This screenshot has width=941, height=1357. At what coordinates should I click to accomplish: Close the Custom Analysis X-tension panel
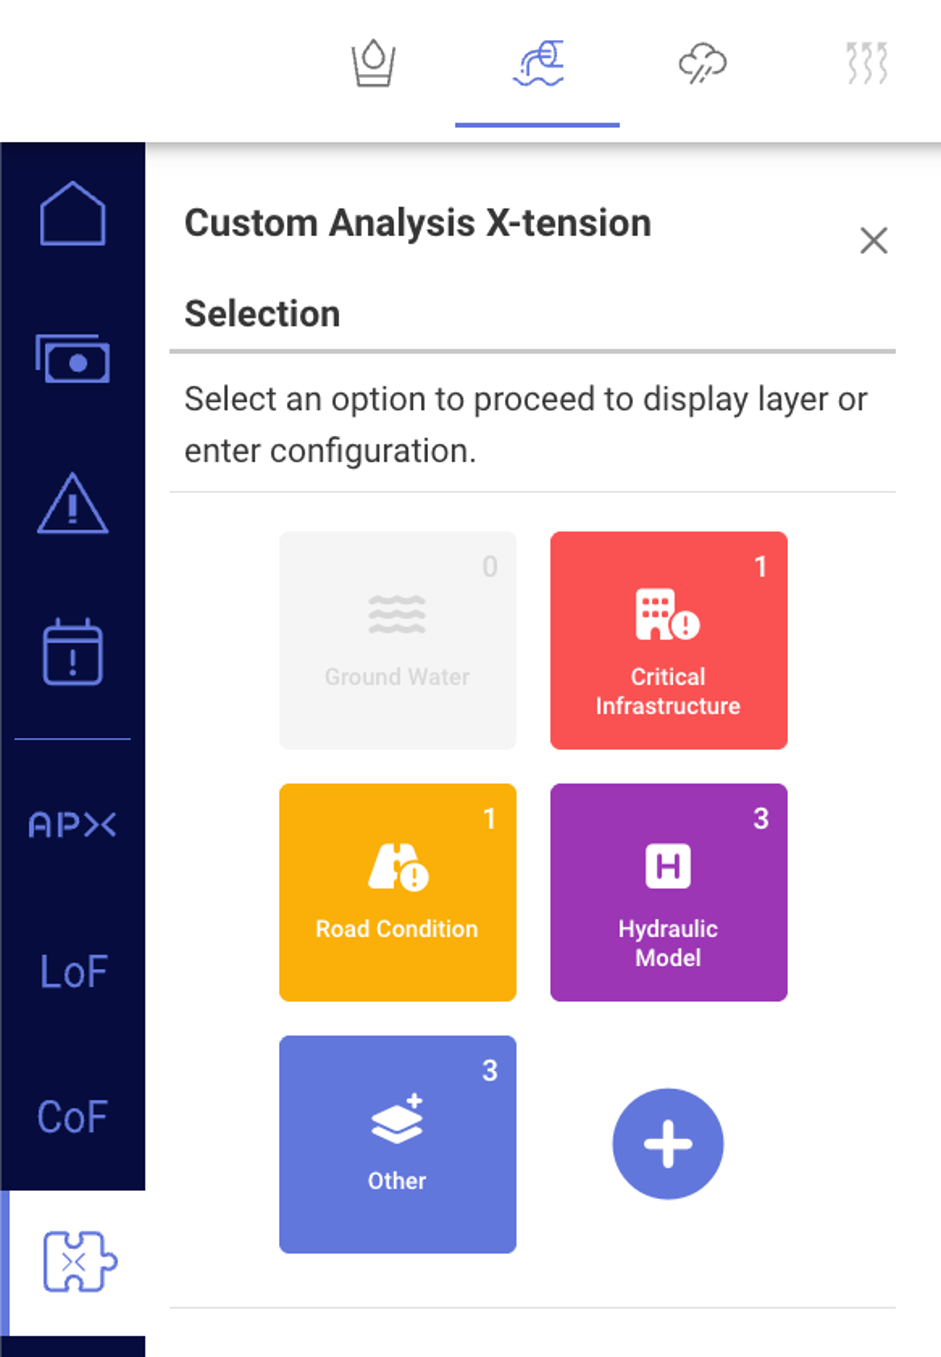coord(873,240)
